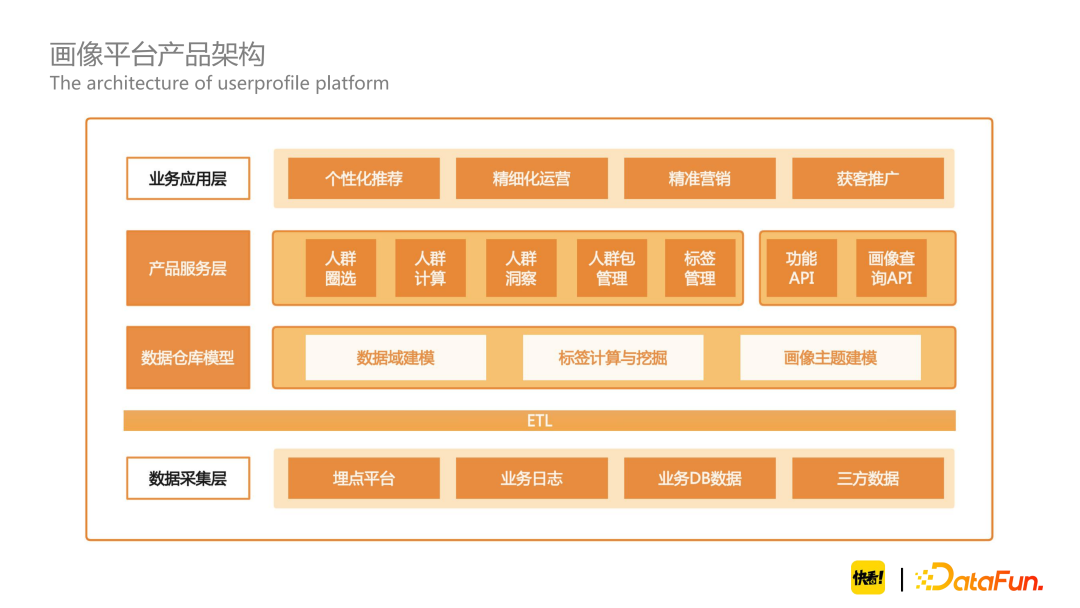Click the yellow 快看 logo icon
Screen dimensions: 1080x608
868,578
